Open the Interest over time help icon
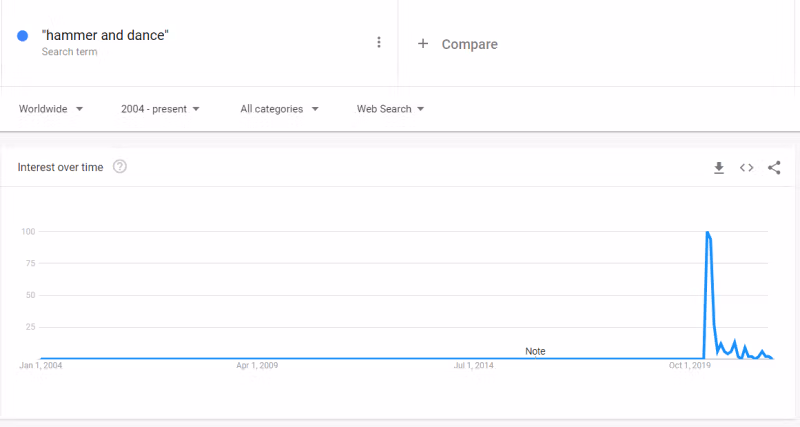Viewport: 800px width, 427px height. coord(120,167)
